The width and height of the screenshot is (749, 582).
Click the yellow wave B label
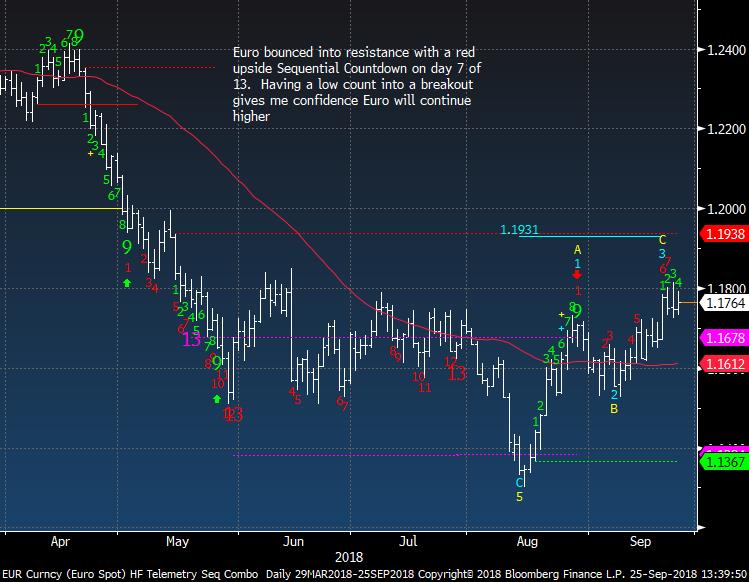click(x=614, y=408)
